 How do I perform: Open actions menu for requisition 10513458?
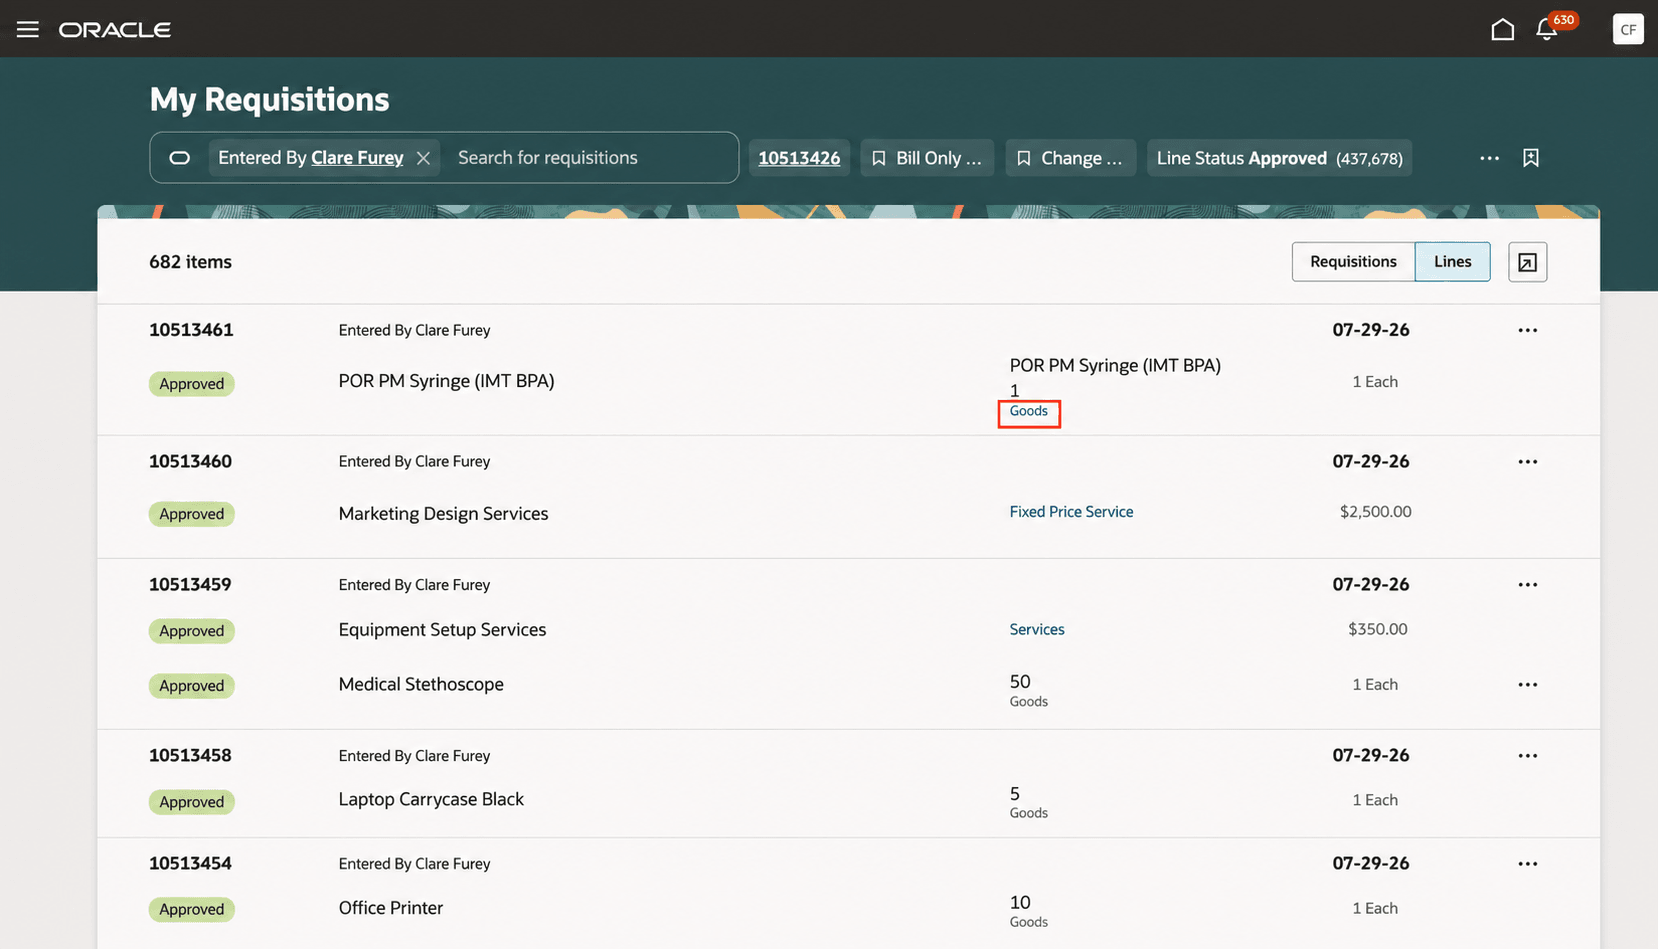1527,756
